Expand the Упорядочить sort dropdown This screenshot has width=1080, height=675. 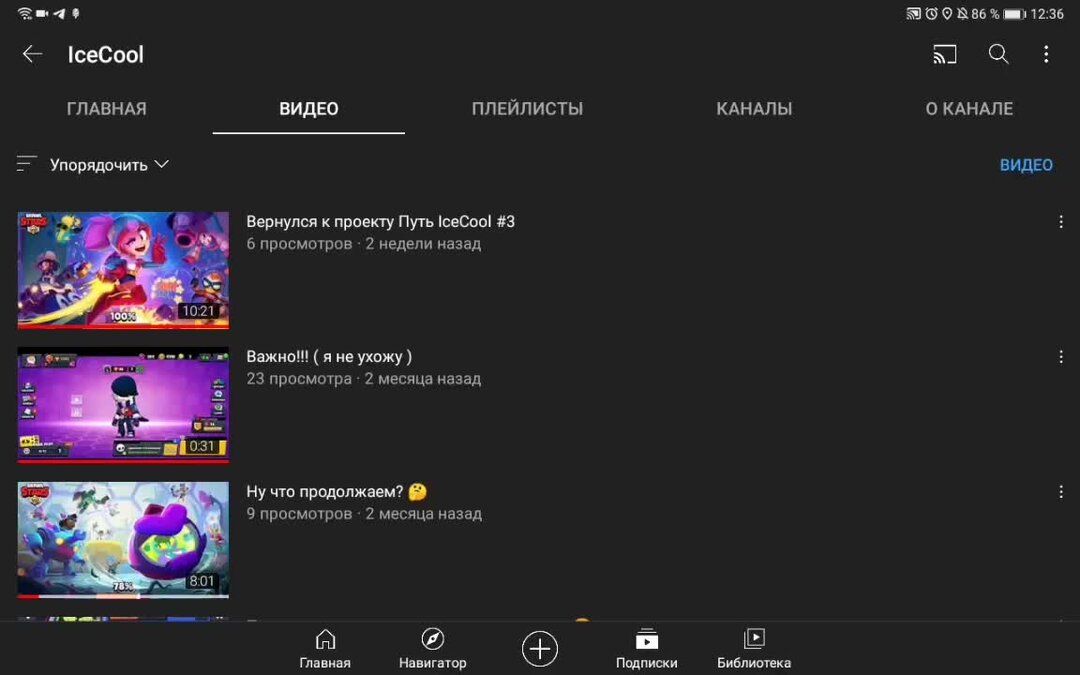[x=109, y=165]
